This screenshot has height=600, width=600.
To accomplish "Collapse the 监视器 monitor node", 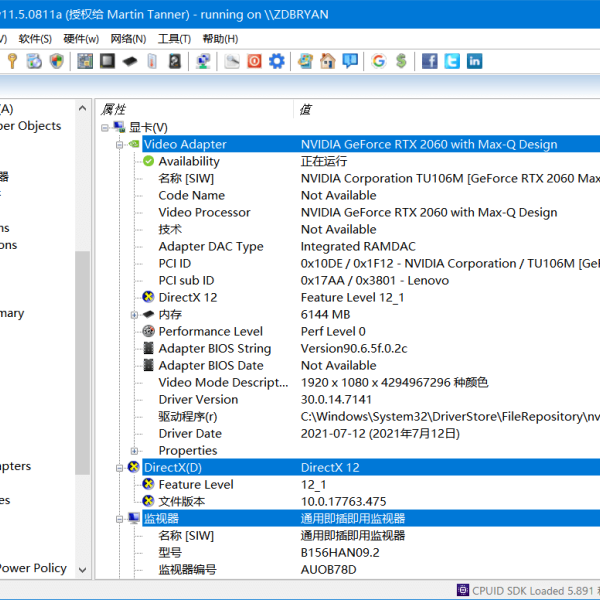I will point(119,519).
